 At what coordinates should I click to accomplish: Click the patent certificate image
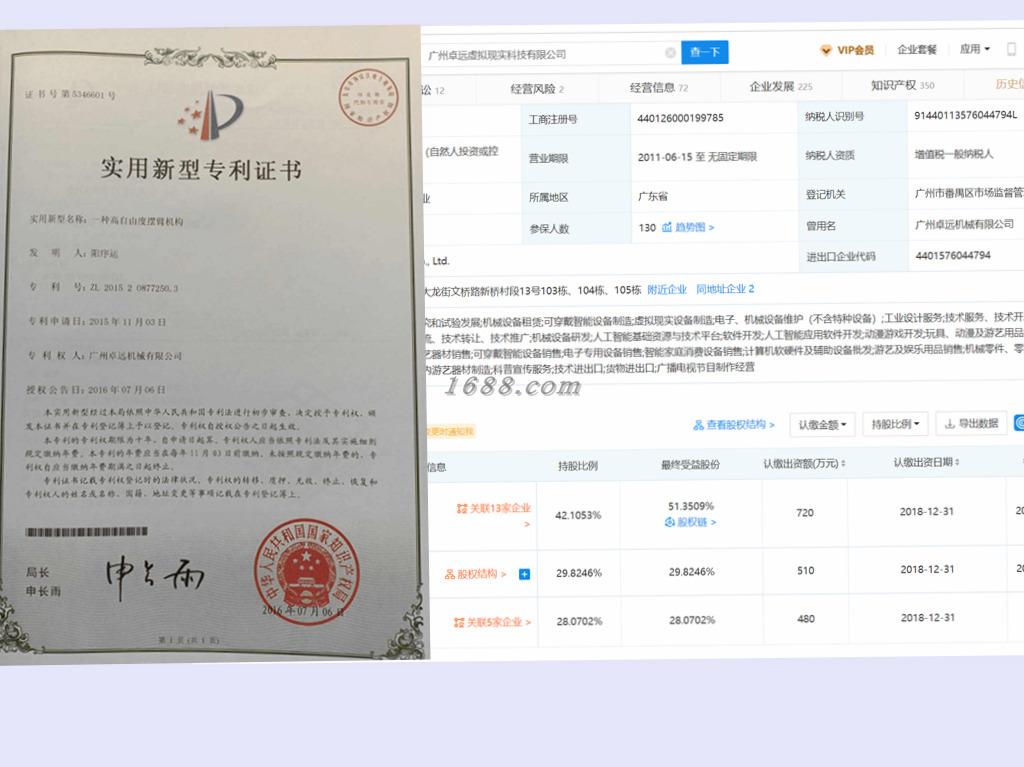pos(213,346)
